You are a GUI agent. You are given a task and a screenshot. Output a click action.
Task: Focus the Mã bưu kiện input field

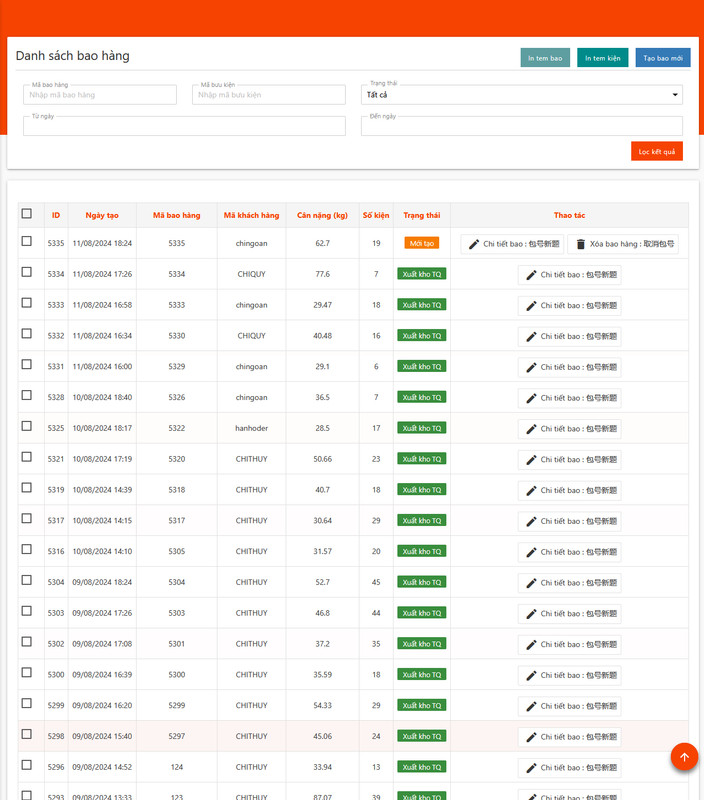269,95
